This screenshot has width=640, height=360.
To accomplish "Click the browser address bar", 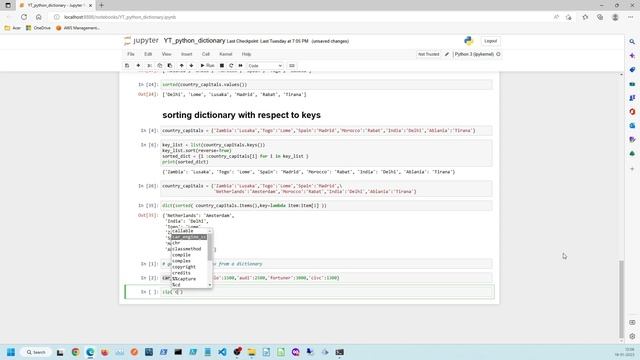I will pos(302,17).
